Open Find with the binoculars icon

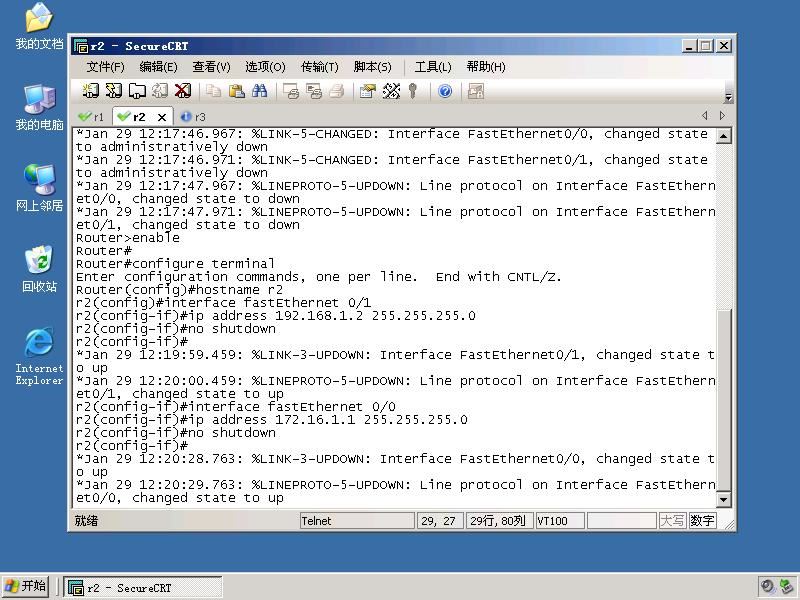[260, 91]
